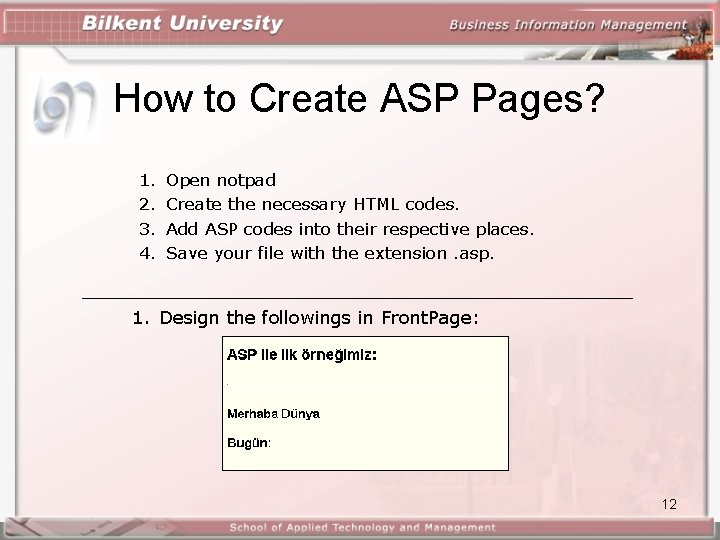720x540 pixels.
Task: Click School of Applied Technology and Management footer
Action: (362, 528)
